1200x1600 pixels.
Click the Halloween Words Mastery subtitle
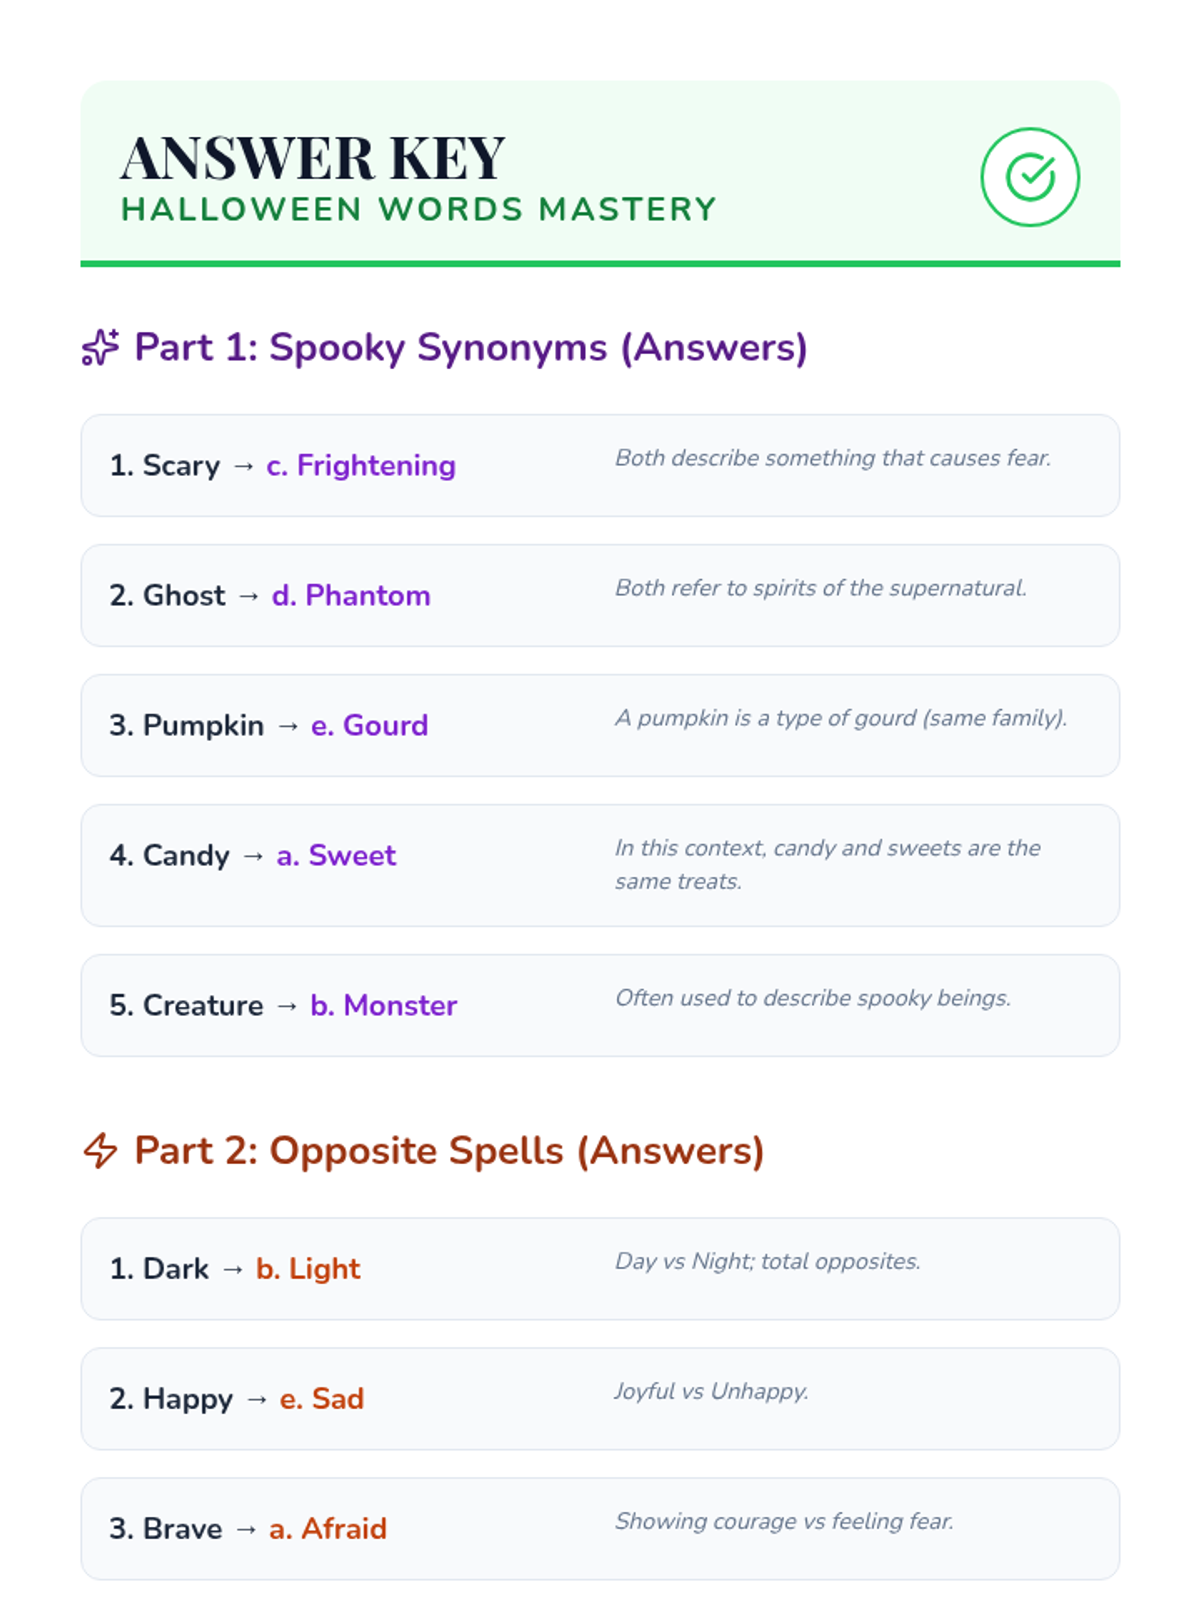pyautogui.click(x=418, y=210)
